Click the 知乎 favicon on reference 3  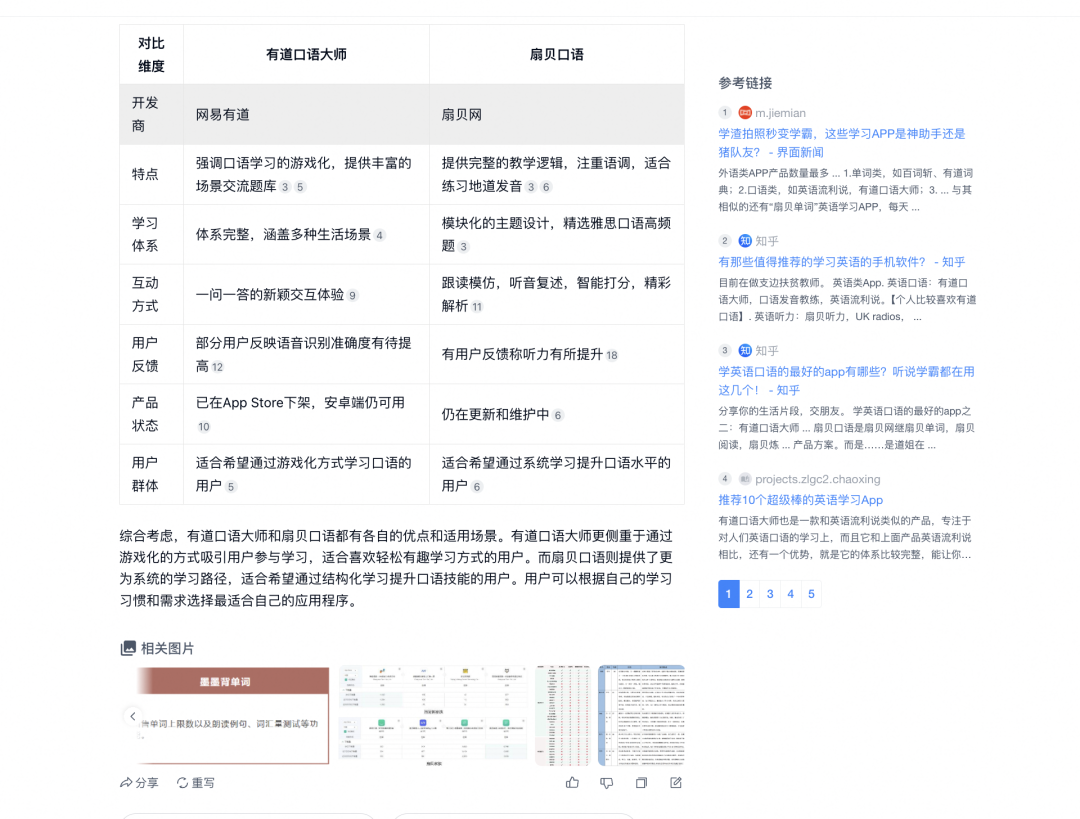coord(745,350)
